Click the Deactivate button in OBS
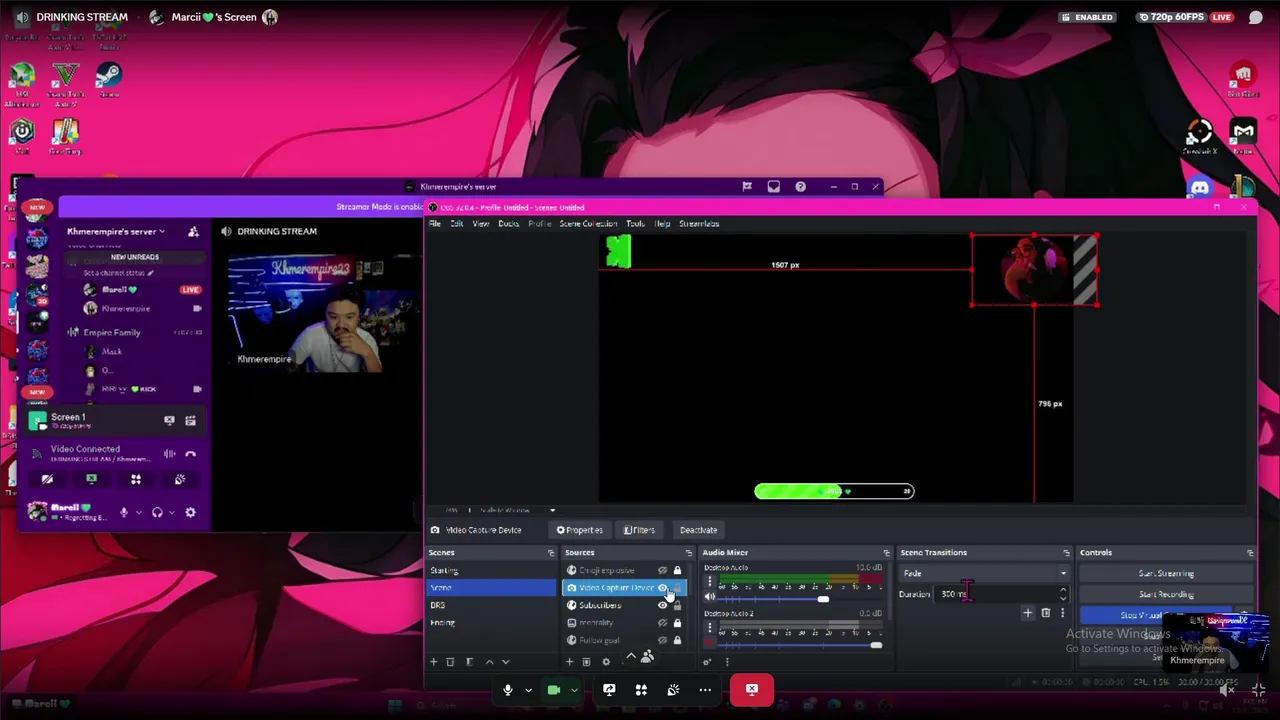 tap(698, 530)
